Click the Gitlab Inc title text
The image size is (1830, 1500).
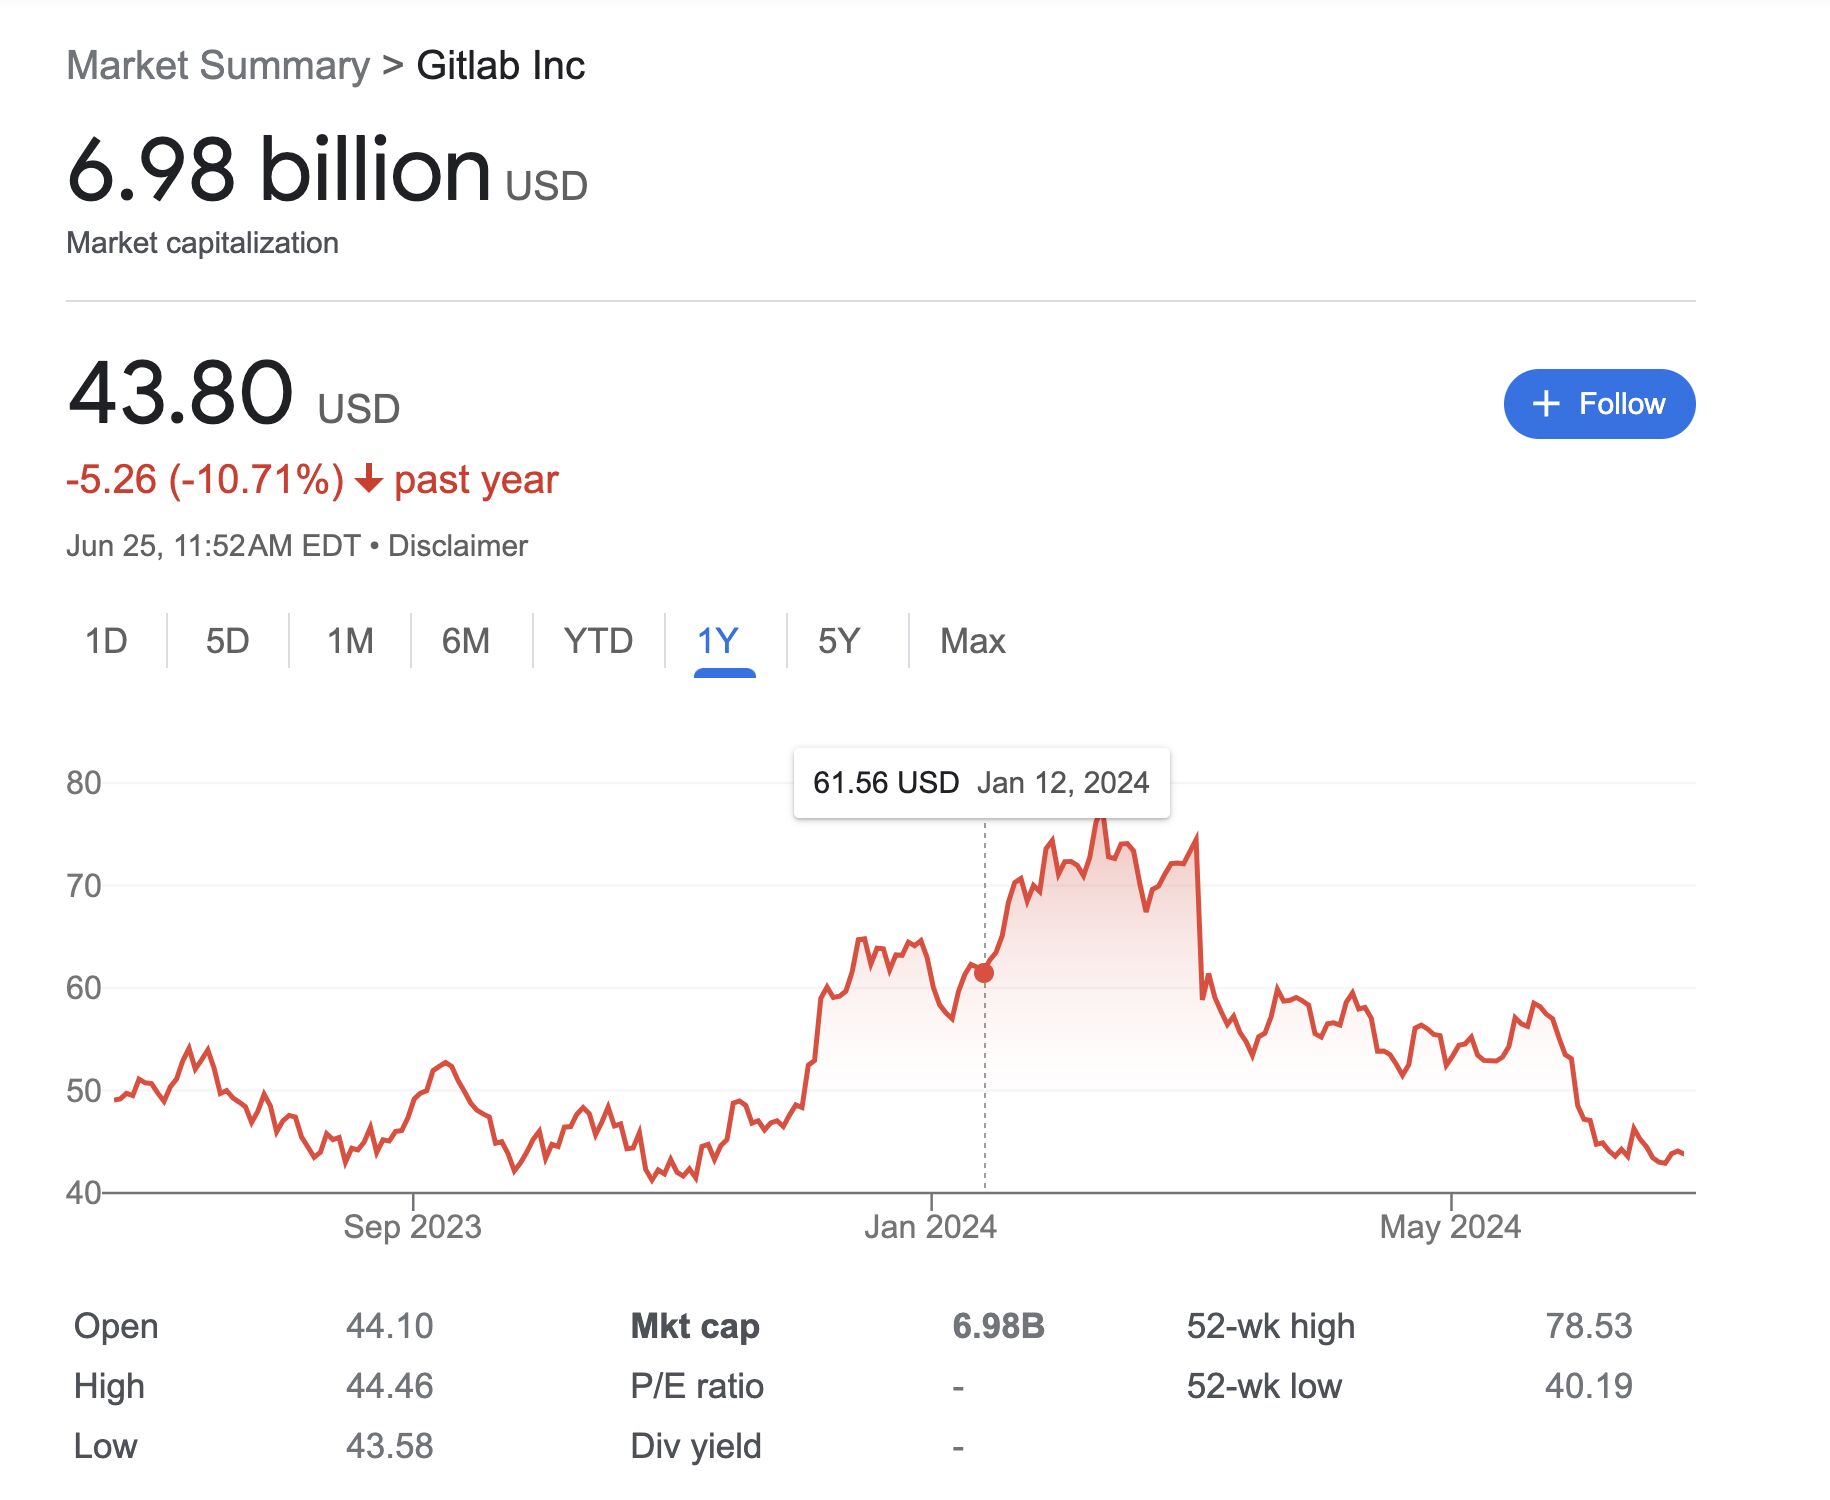tap(501, 66)
